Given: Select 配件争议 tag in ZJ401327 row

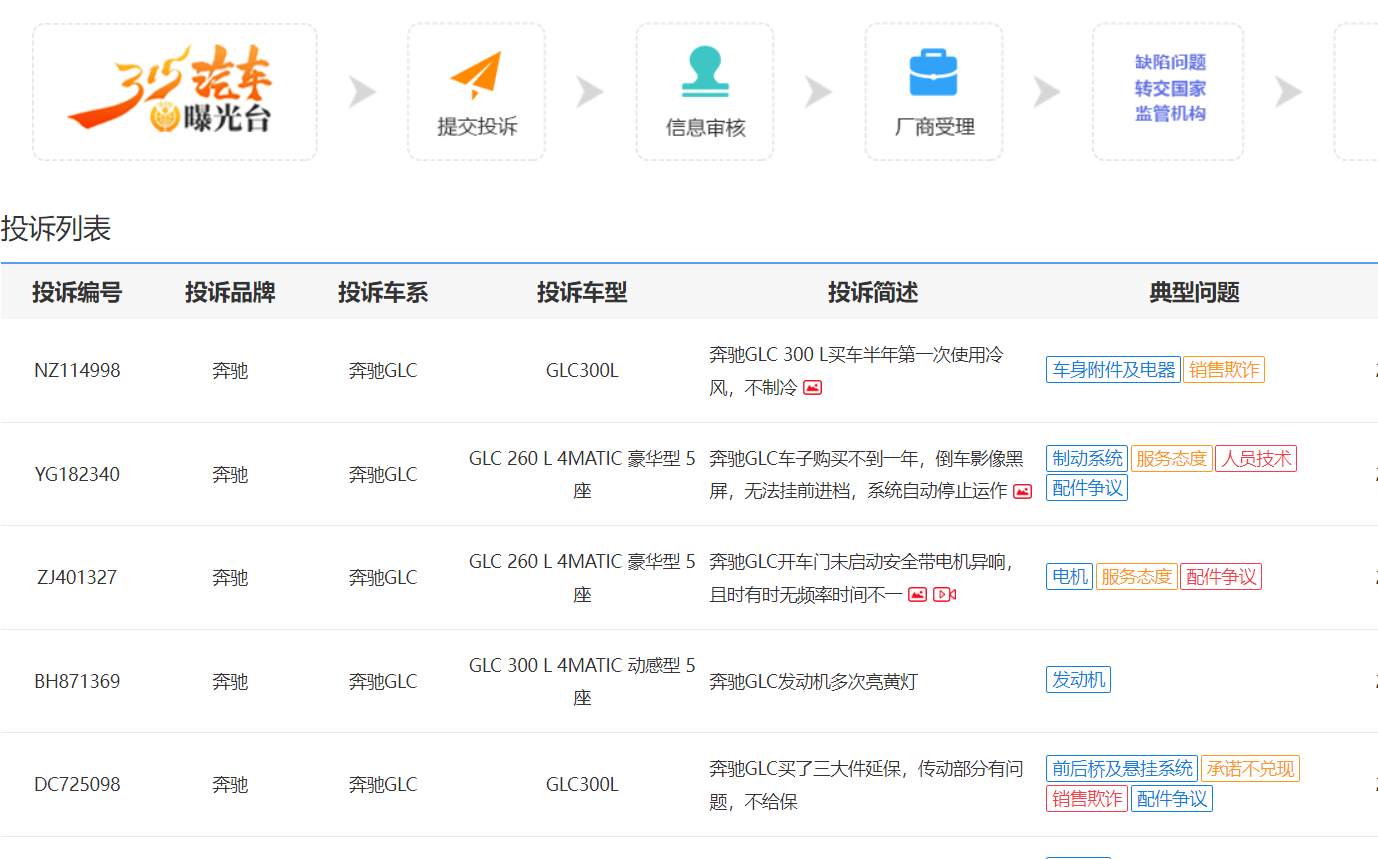Looking at the screenshot, I should [x=1221, y=577].
